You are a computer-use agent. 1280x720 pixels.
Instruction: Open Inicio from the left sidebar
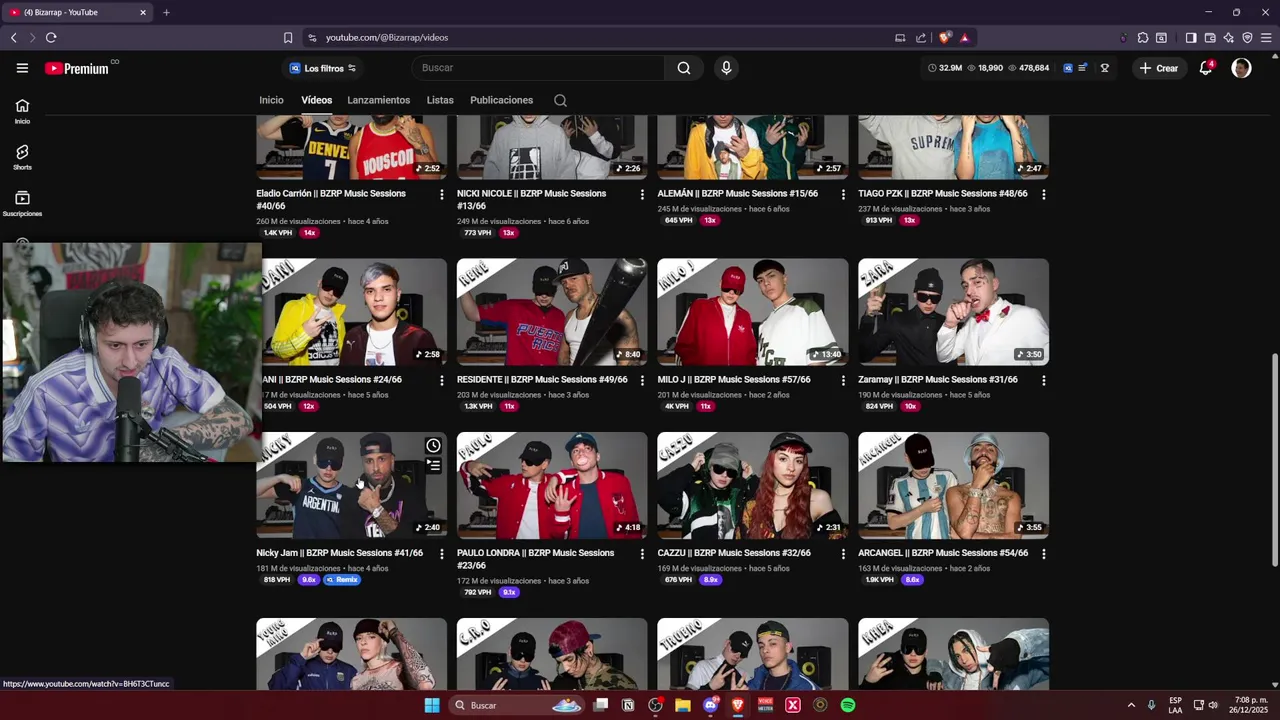point(22,111)
